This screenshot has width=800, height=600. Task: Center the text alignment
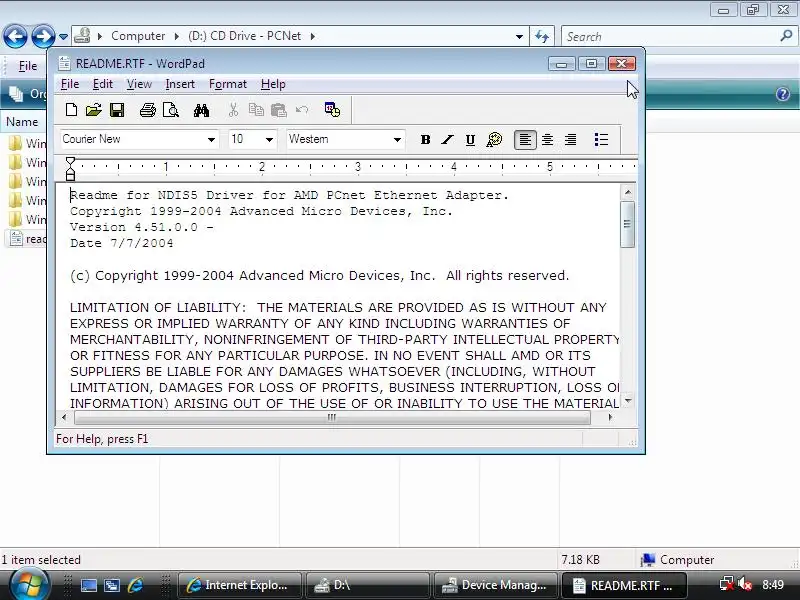(547, 140)
